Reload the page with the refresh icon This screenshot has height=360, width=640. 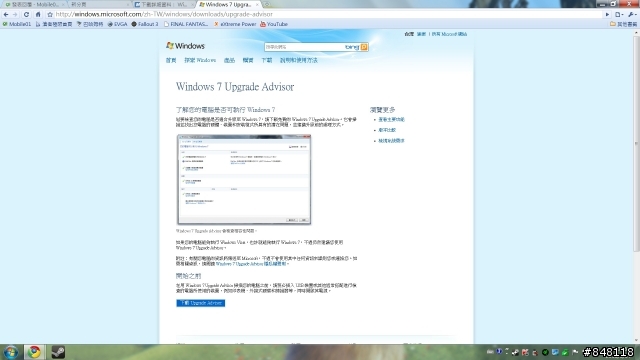(27, 14)
